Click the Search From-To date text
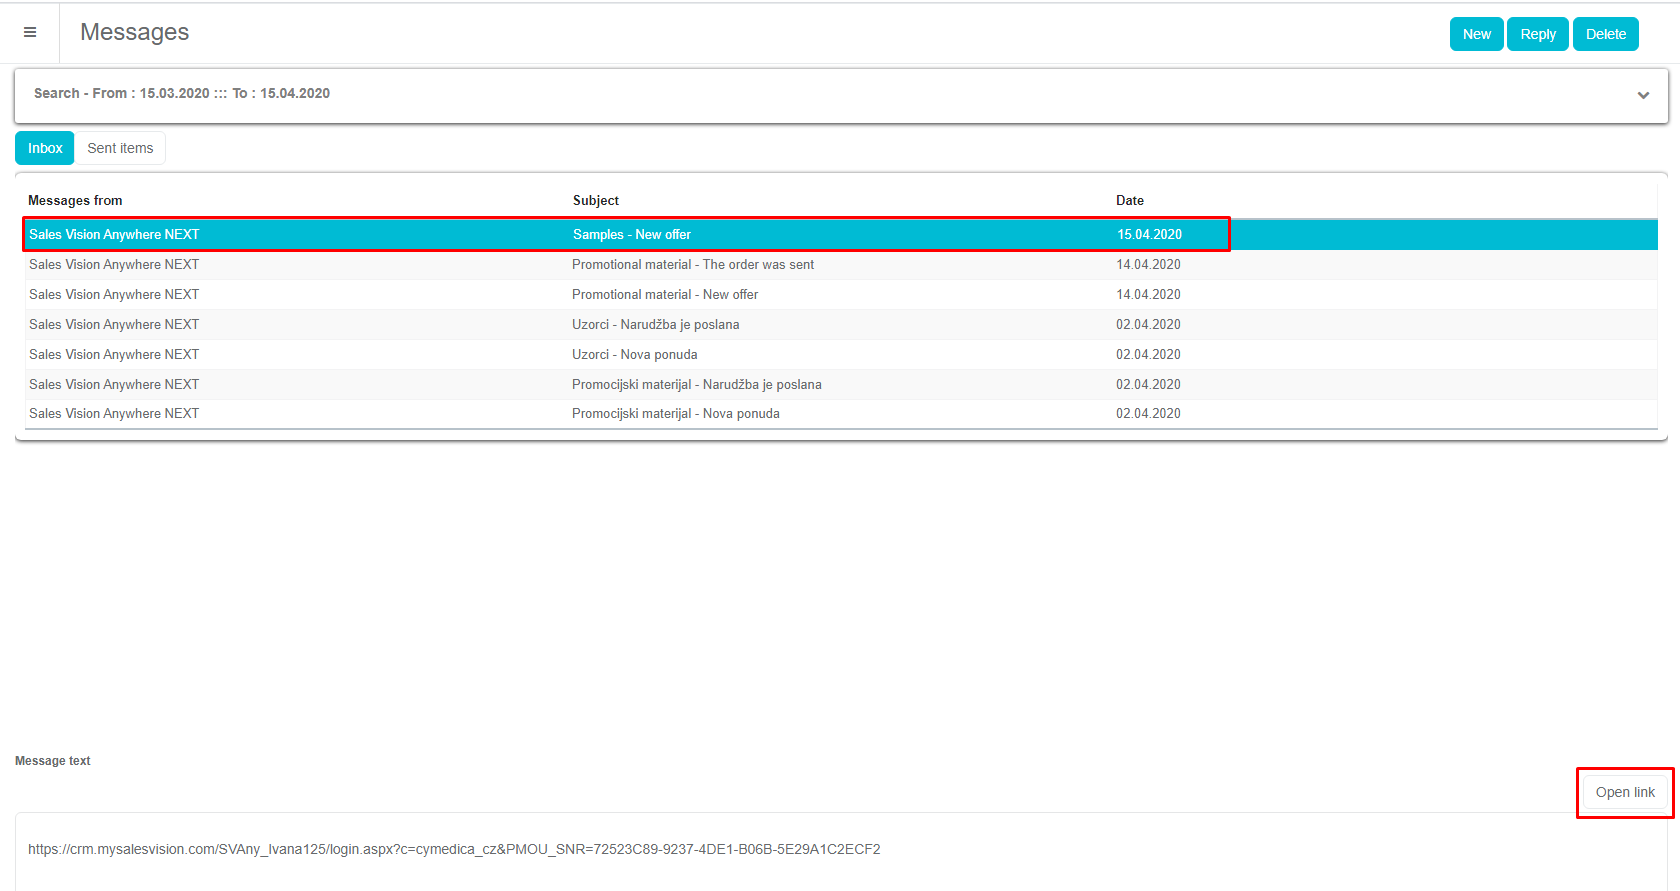This screenshot has height=891, width=1680. (x=182, y=94)
